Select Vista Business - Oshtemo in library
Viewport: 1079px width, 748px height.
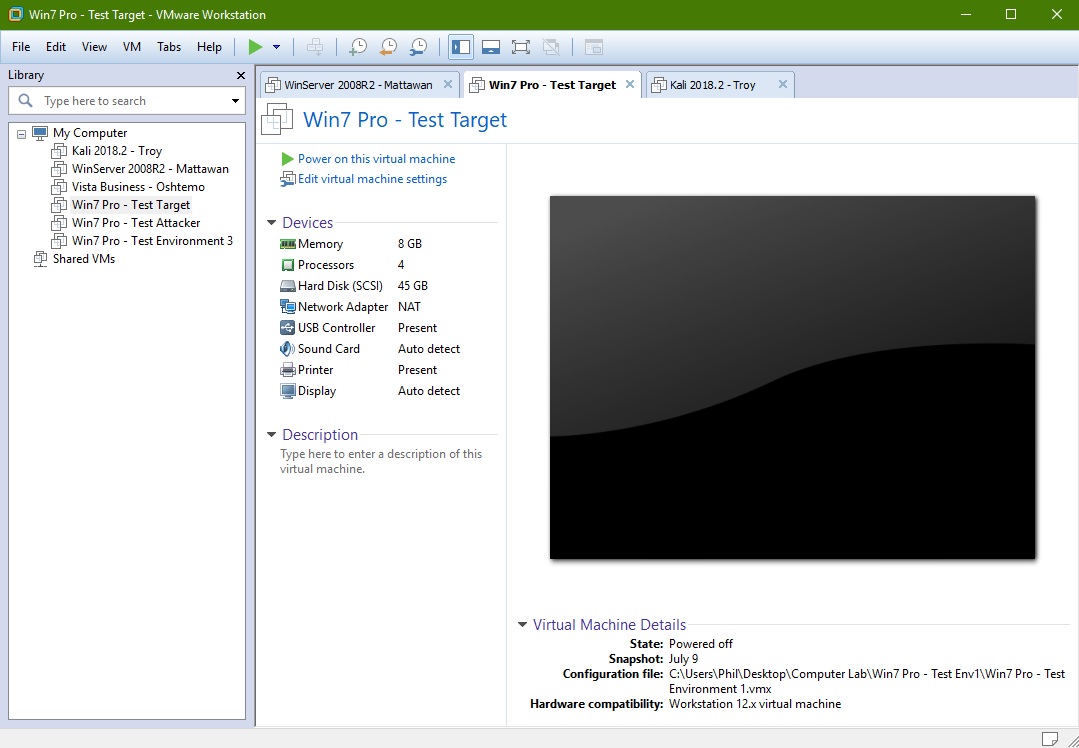coord(138,186)
